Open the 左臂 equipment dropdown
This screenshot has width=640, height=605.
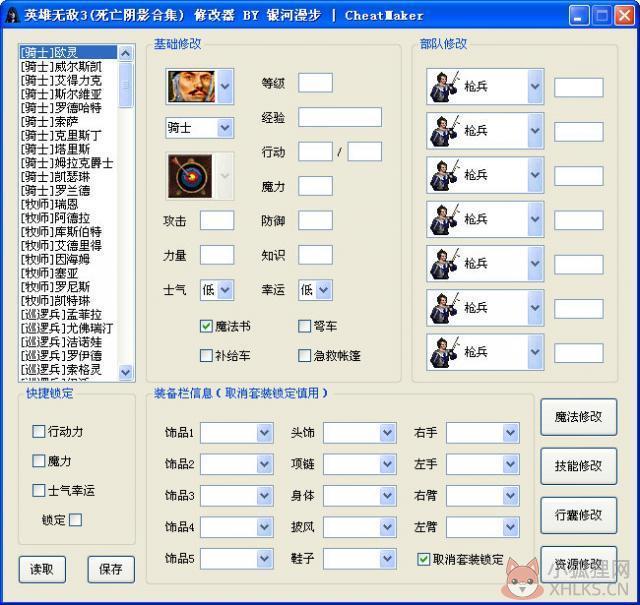pos(511,527)
